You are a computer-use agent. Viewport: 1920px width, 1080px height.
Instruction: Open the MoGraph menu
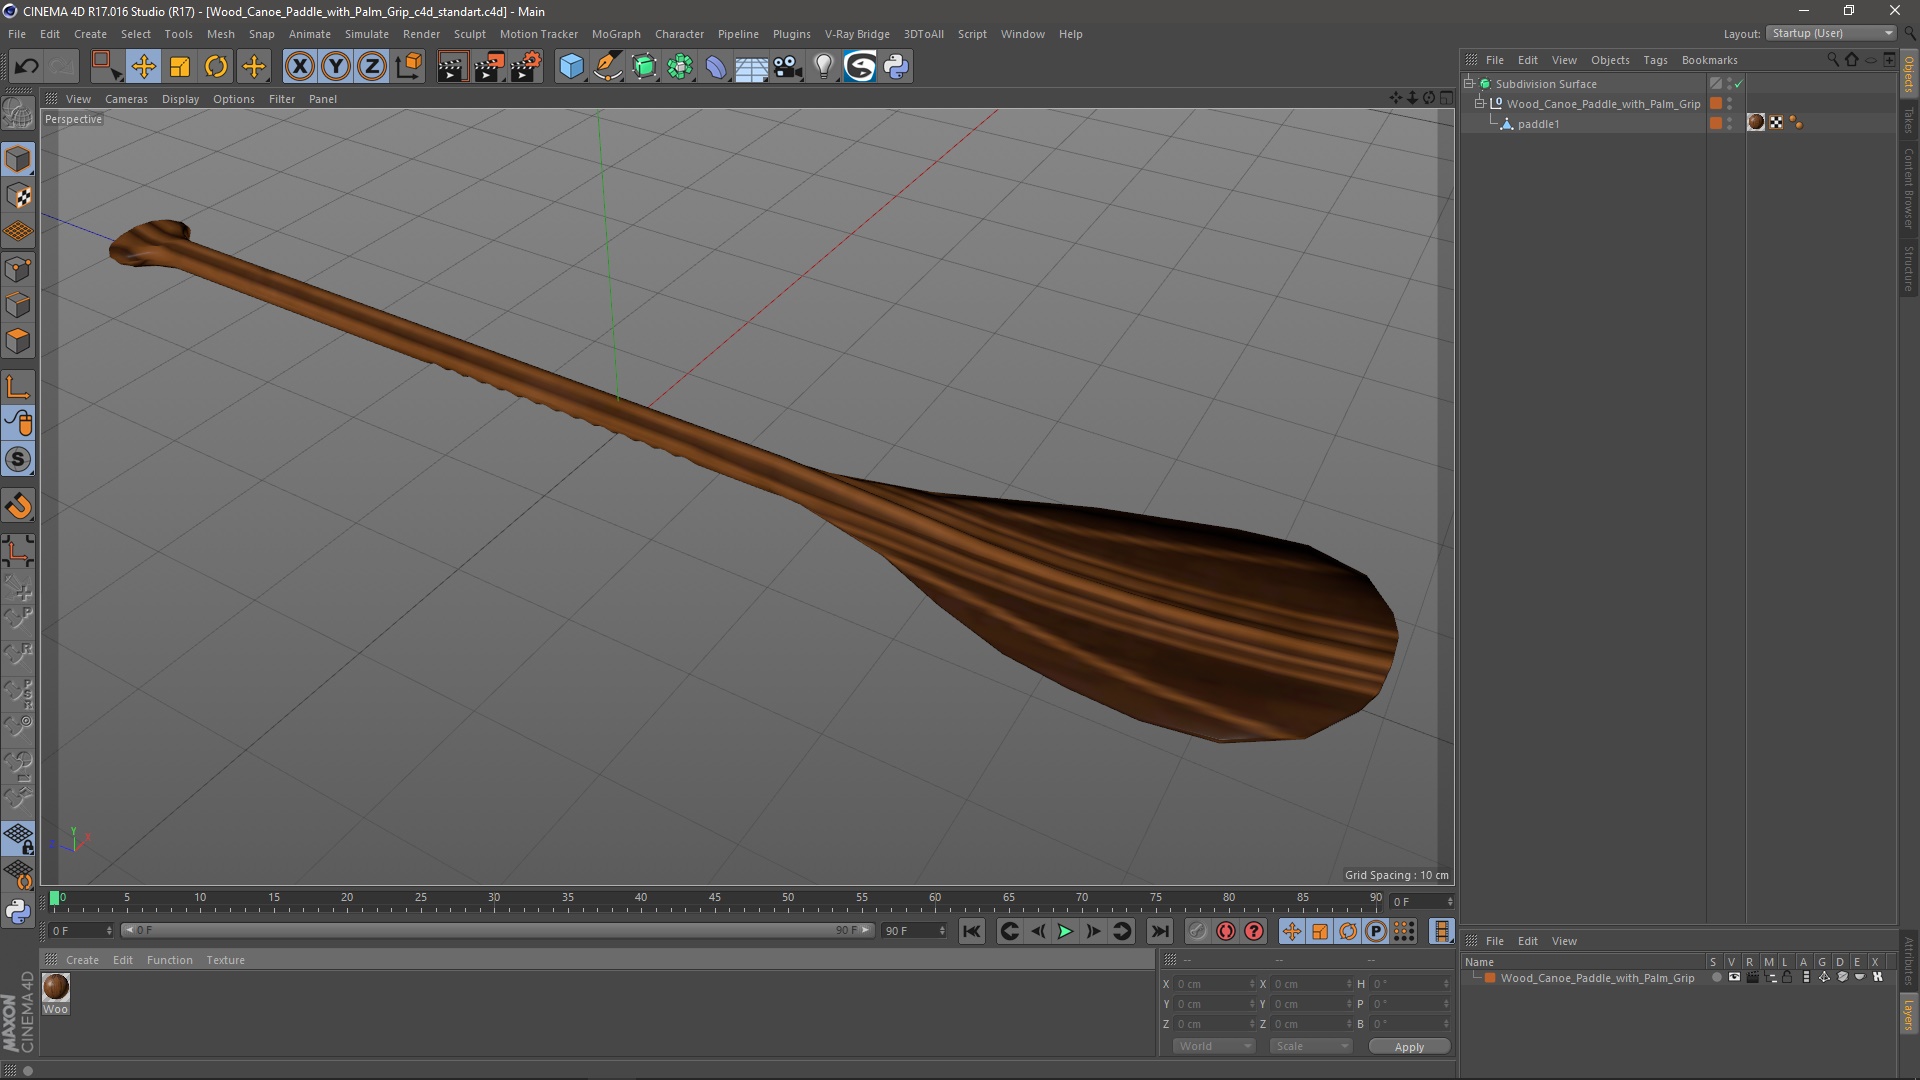click(616, 34)
